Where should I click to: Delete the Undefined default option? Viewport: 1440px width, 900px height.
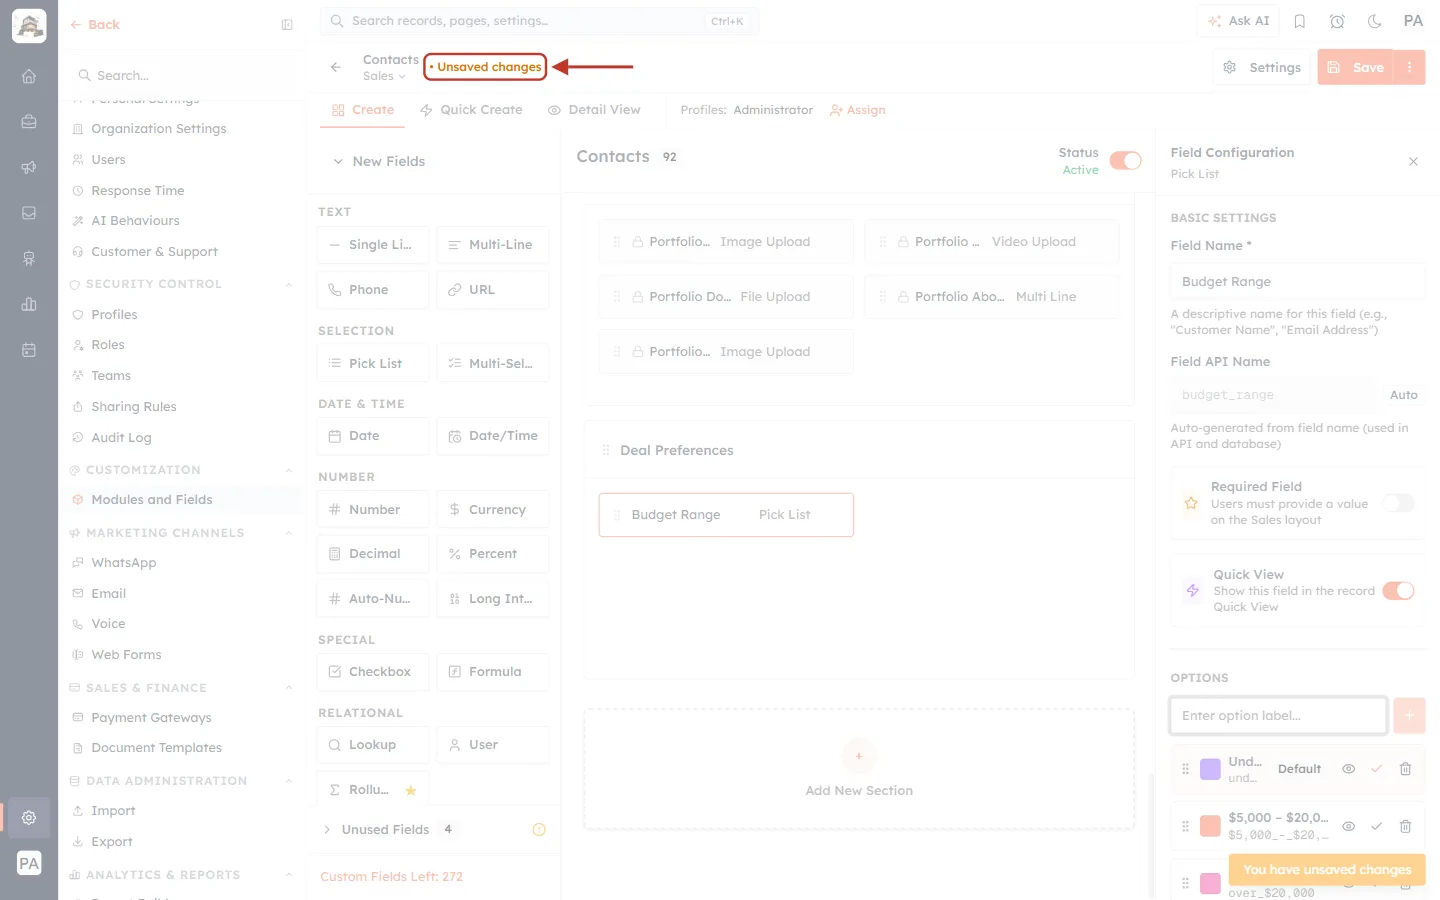(1405, 769)
